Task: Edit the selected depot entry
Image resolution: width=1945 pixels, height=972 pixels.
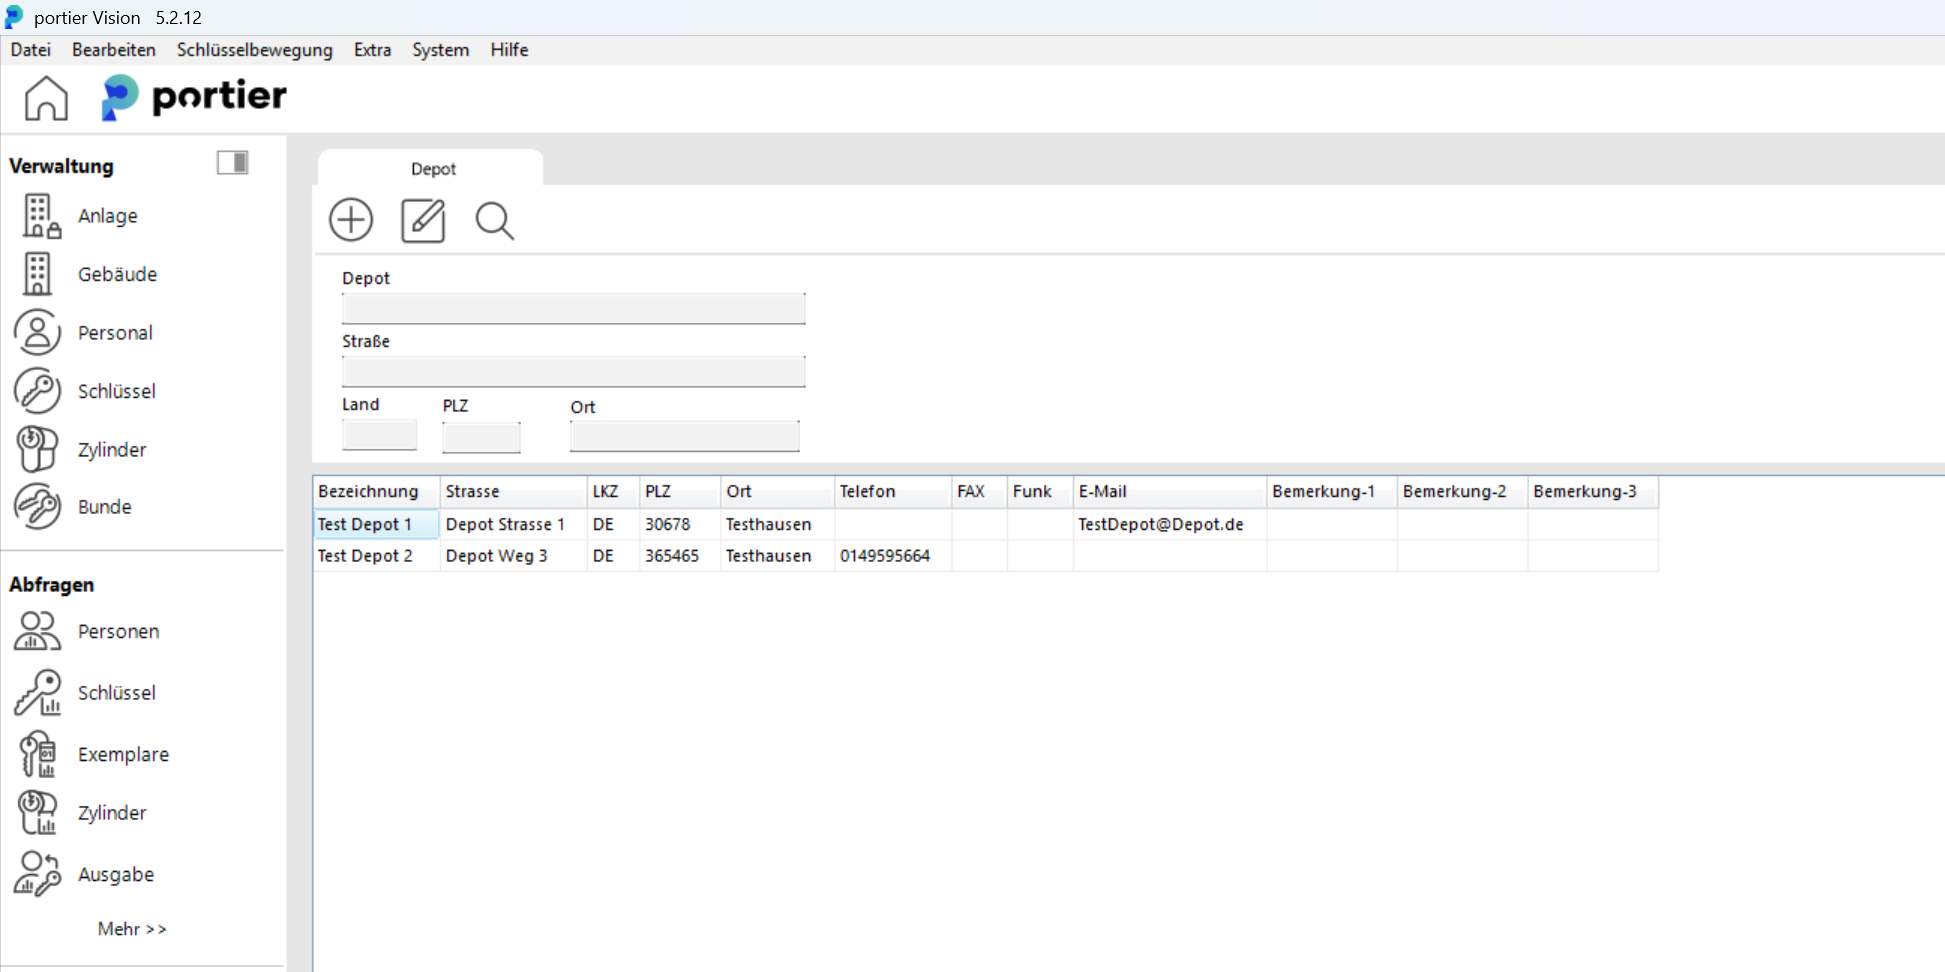Action: click(x=423, y=220)
